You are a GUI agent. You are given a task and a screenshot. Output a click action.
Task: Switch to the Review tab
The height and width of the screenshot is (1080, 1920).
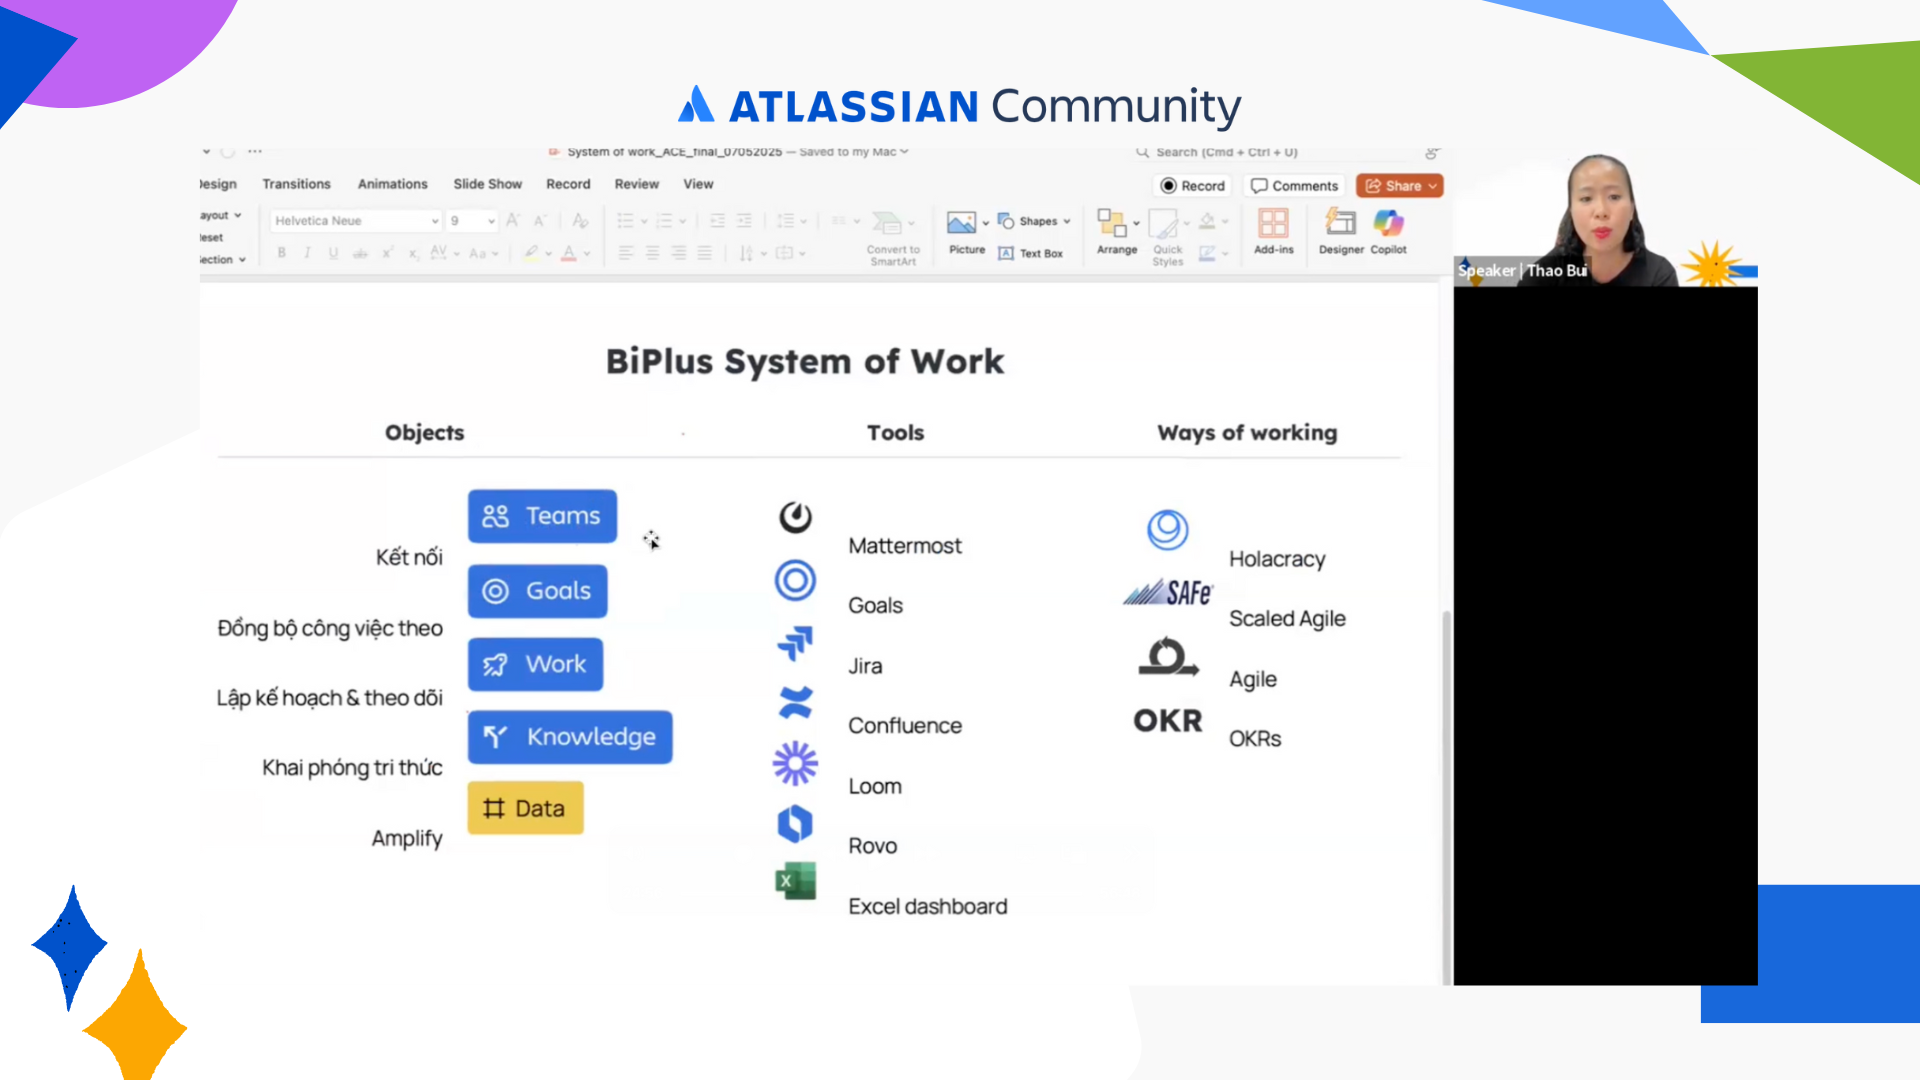click(636, 184)
